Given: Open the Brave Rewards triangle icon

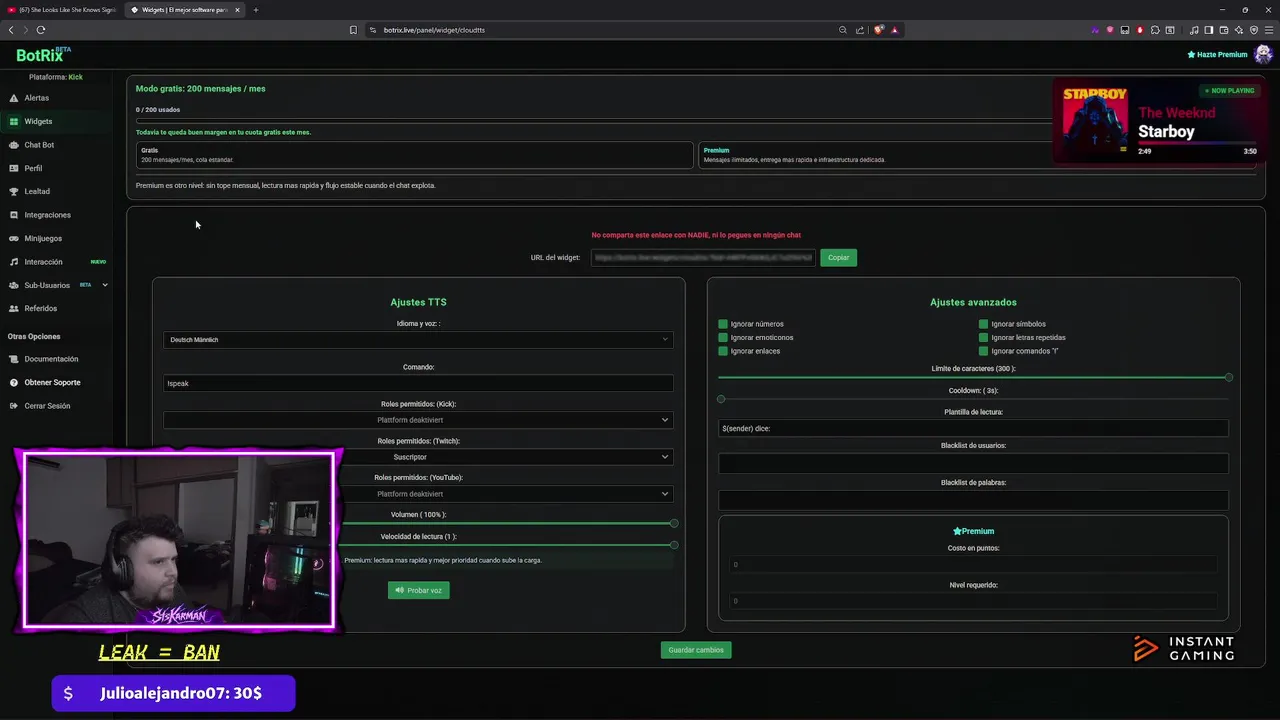Looking at the screenshot, I should tap(895, 30).
